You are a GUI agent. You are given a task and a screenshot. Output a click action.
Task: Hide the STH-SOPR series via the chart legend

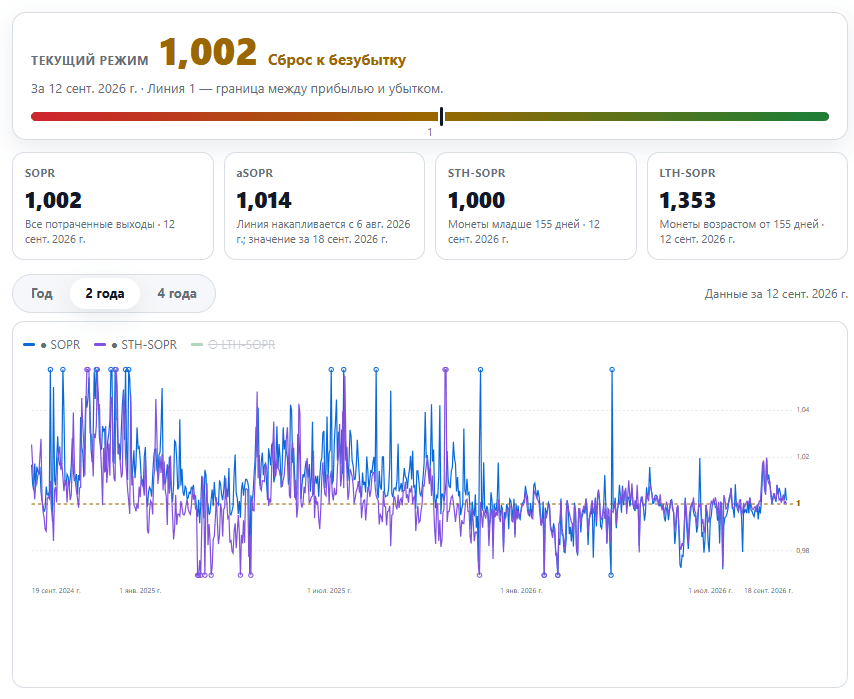point(136,345)
